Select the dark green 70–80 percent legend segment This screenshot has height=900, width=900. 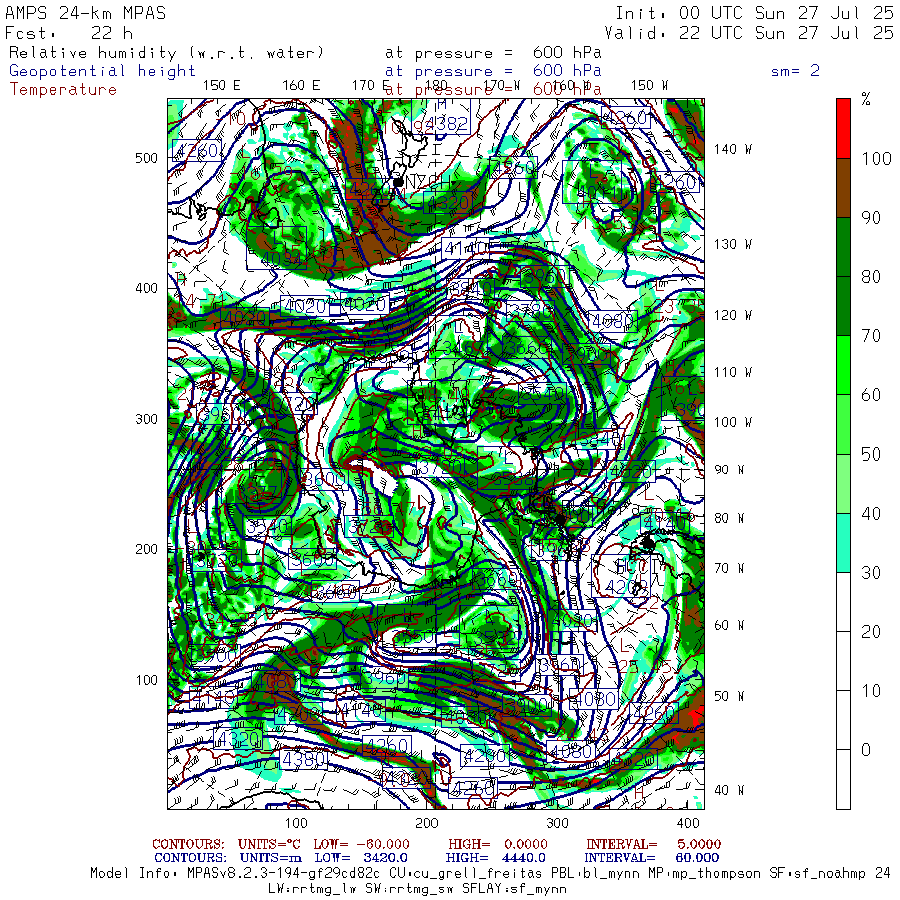[843, 306]
